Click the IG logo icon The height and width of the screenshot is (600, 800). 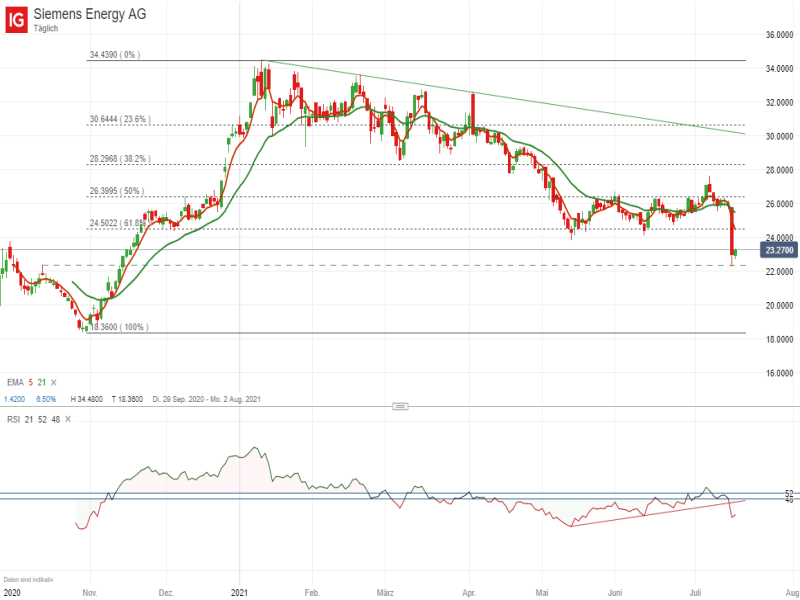[x=16, y=20]
